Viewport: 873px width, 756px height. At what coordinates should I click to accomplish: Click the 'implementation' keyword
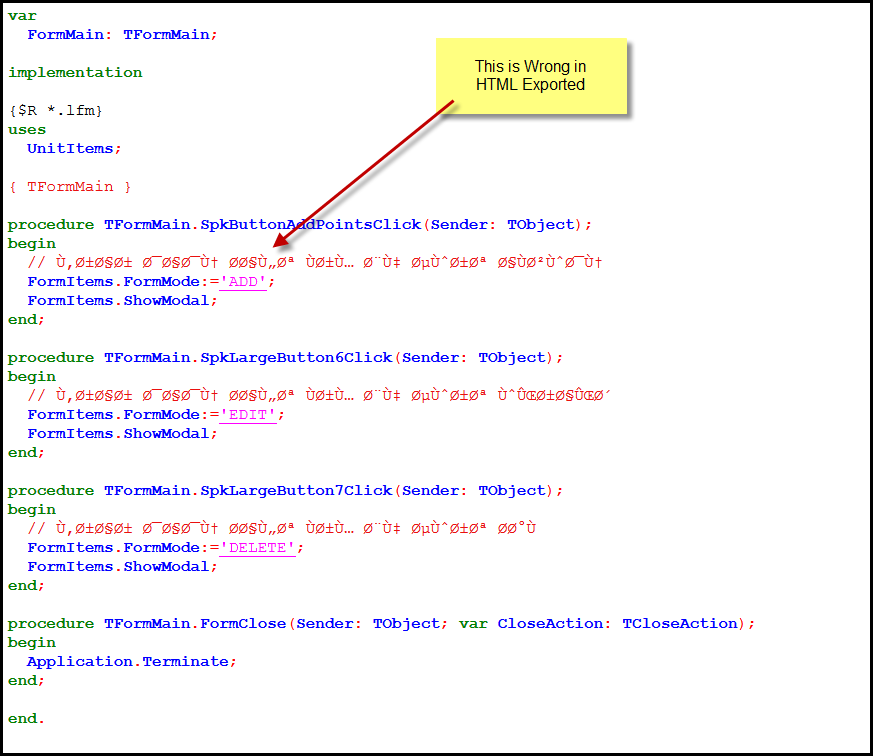[x=75, y=73]
